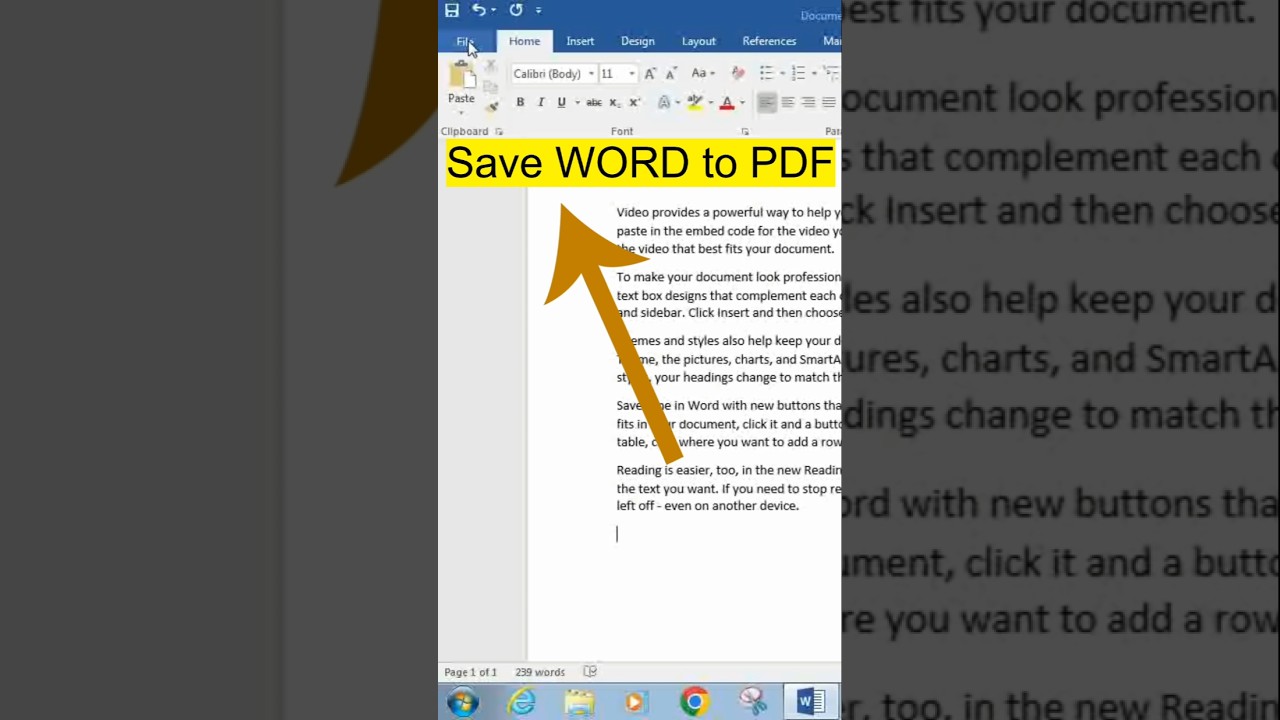1280x720 pixels.
Task: Click the Cut scissors icon
Action: (x=490, y=66)
